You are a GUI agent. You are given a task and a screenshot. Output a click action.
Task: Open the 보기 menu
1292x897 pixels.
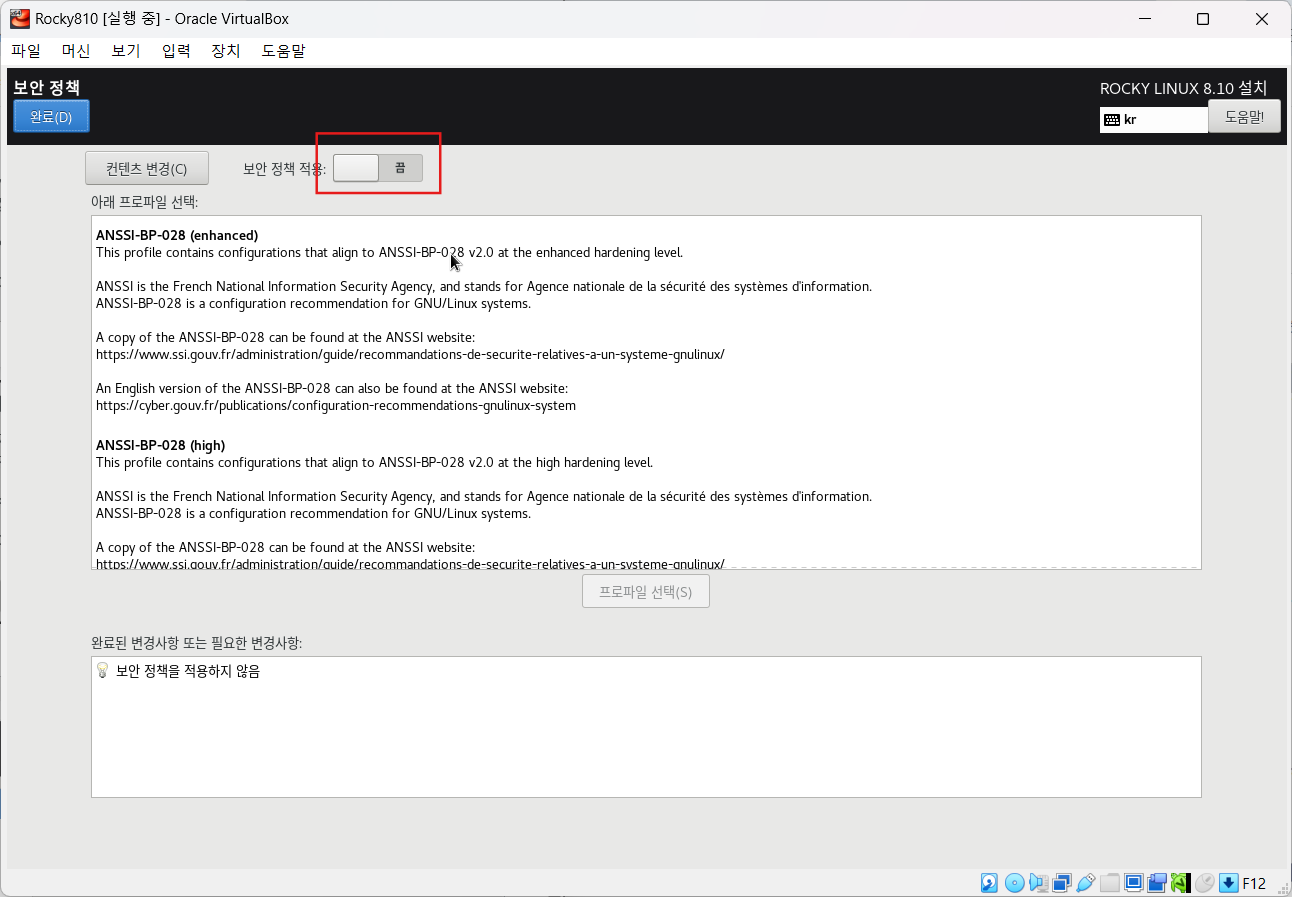pyautogui.click(x=126, y=51)
